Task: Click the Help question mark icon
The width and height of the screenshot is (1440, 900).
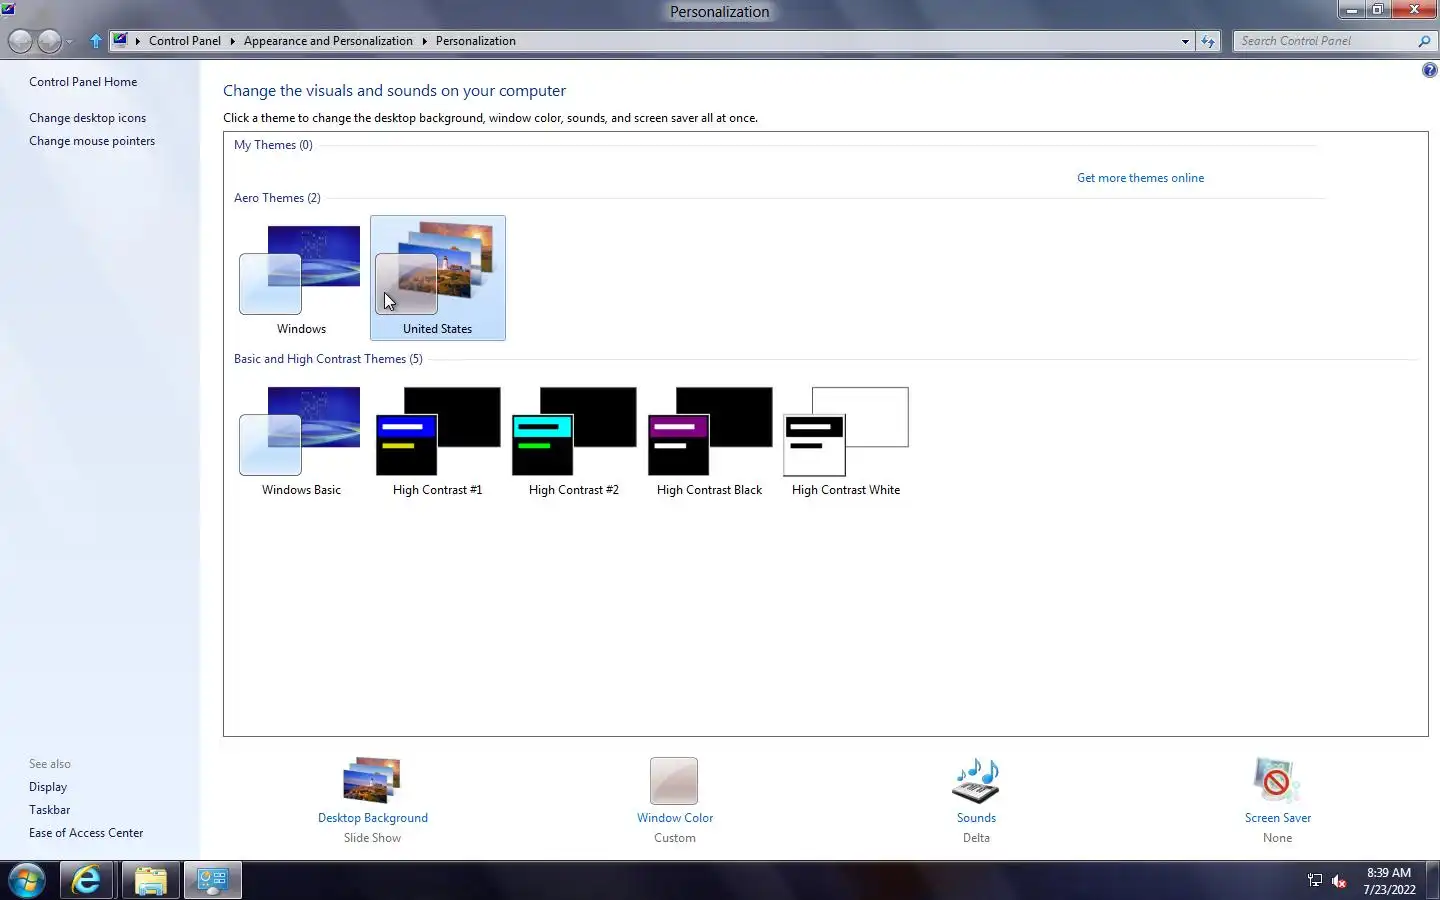Action: (1429, 70)
